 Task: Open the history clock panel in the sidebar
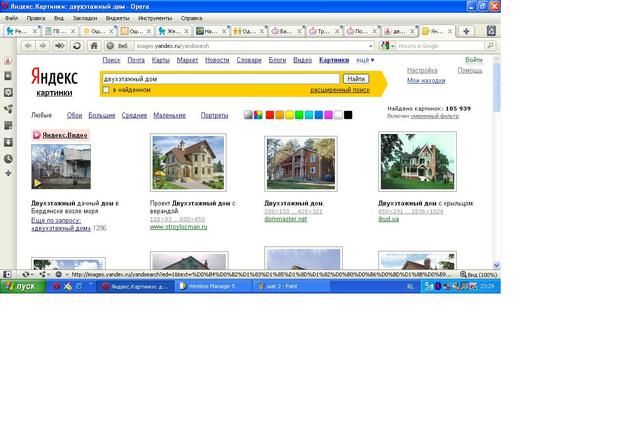point(8,159)
